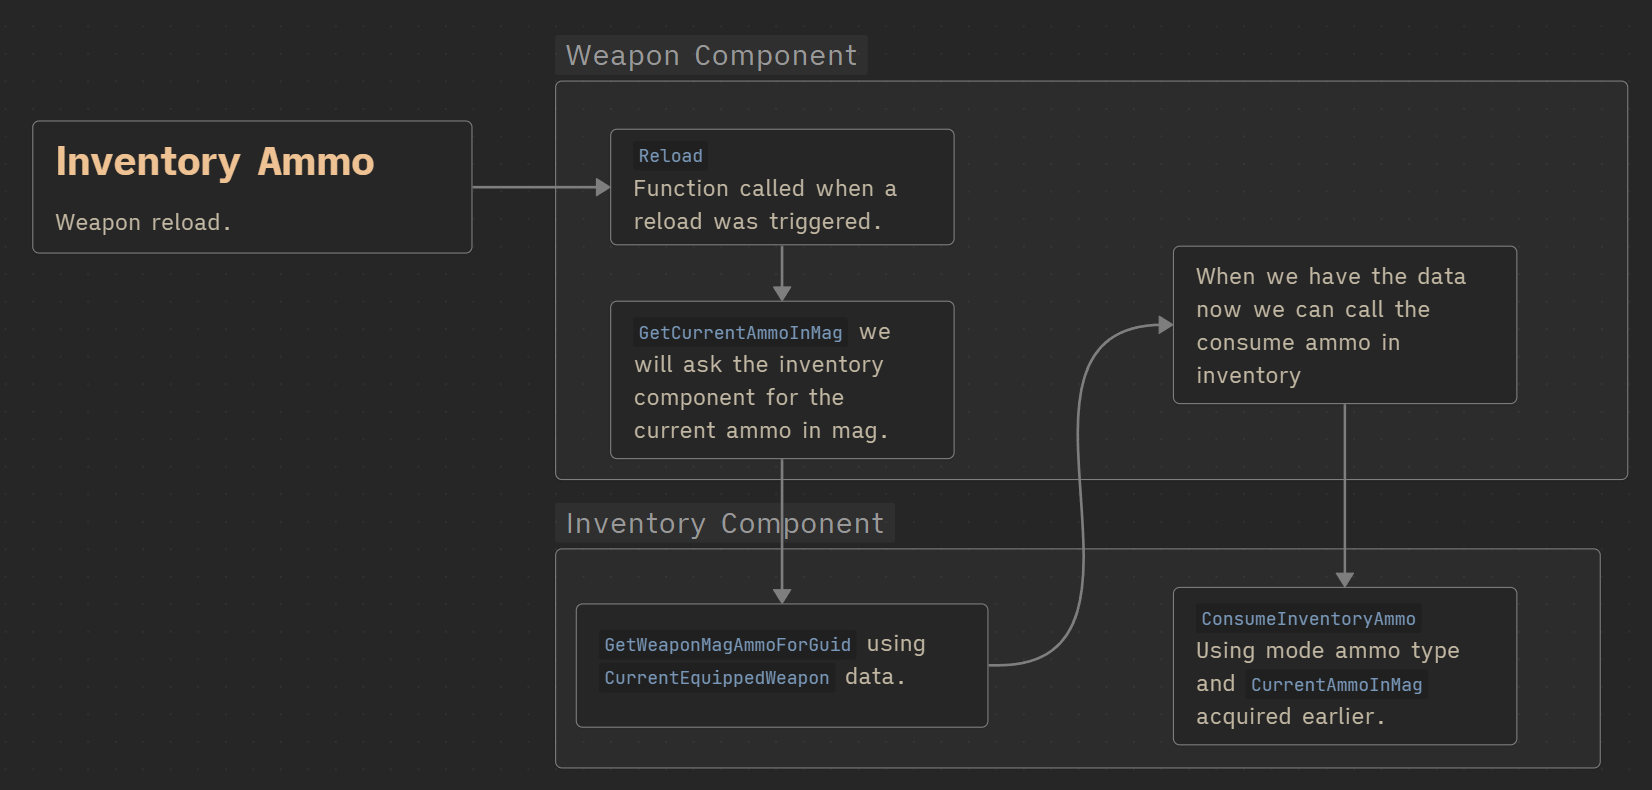Select arrow from Inventory Ammo to Reload
The image size is (1652, 790).
535,187
